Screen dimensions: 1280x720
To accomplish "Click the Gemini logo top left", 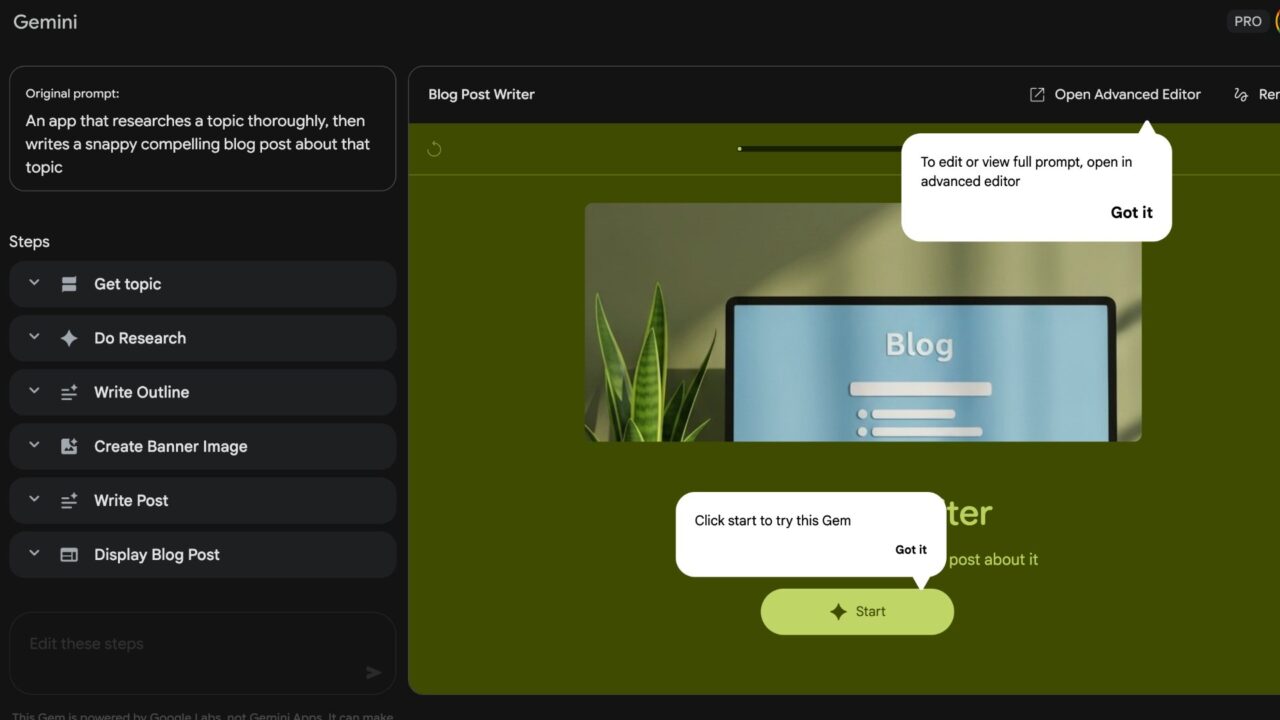I will (45, 21).
